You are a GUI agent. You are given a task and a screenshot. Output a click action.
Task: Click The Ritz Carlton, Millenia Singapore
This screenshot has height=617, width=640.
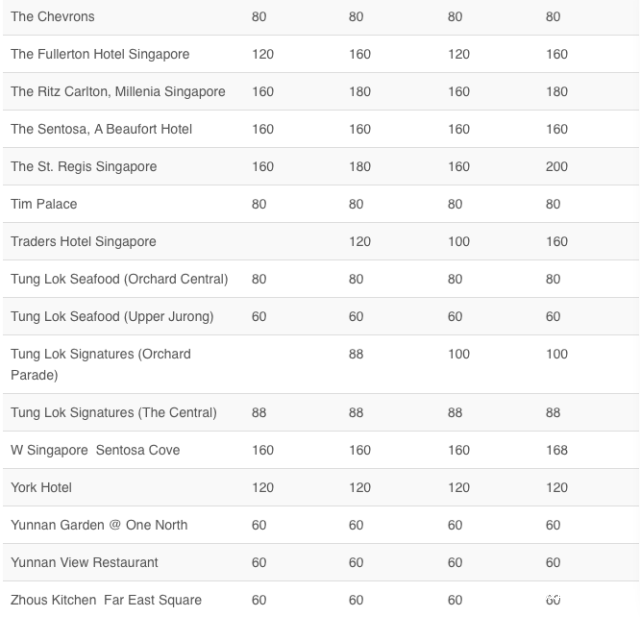point(117,92)
